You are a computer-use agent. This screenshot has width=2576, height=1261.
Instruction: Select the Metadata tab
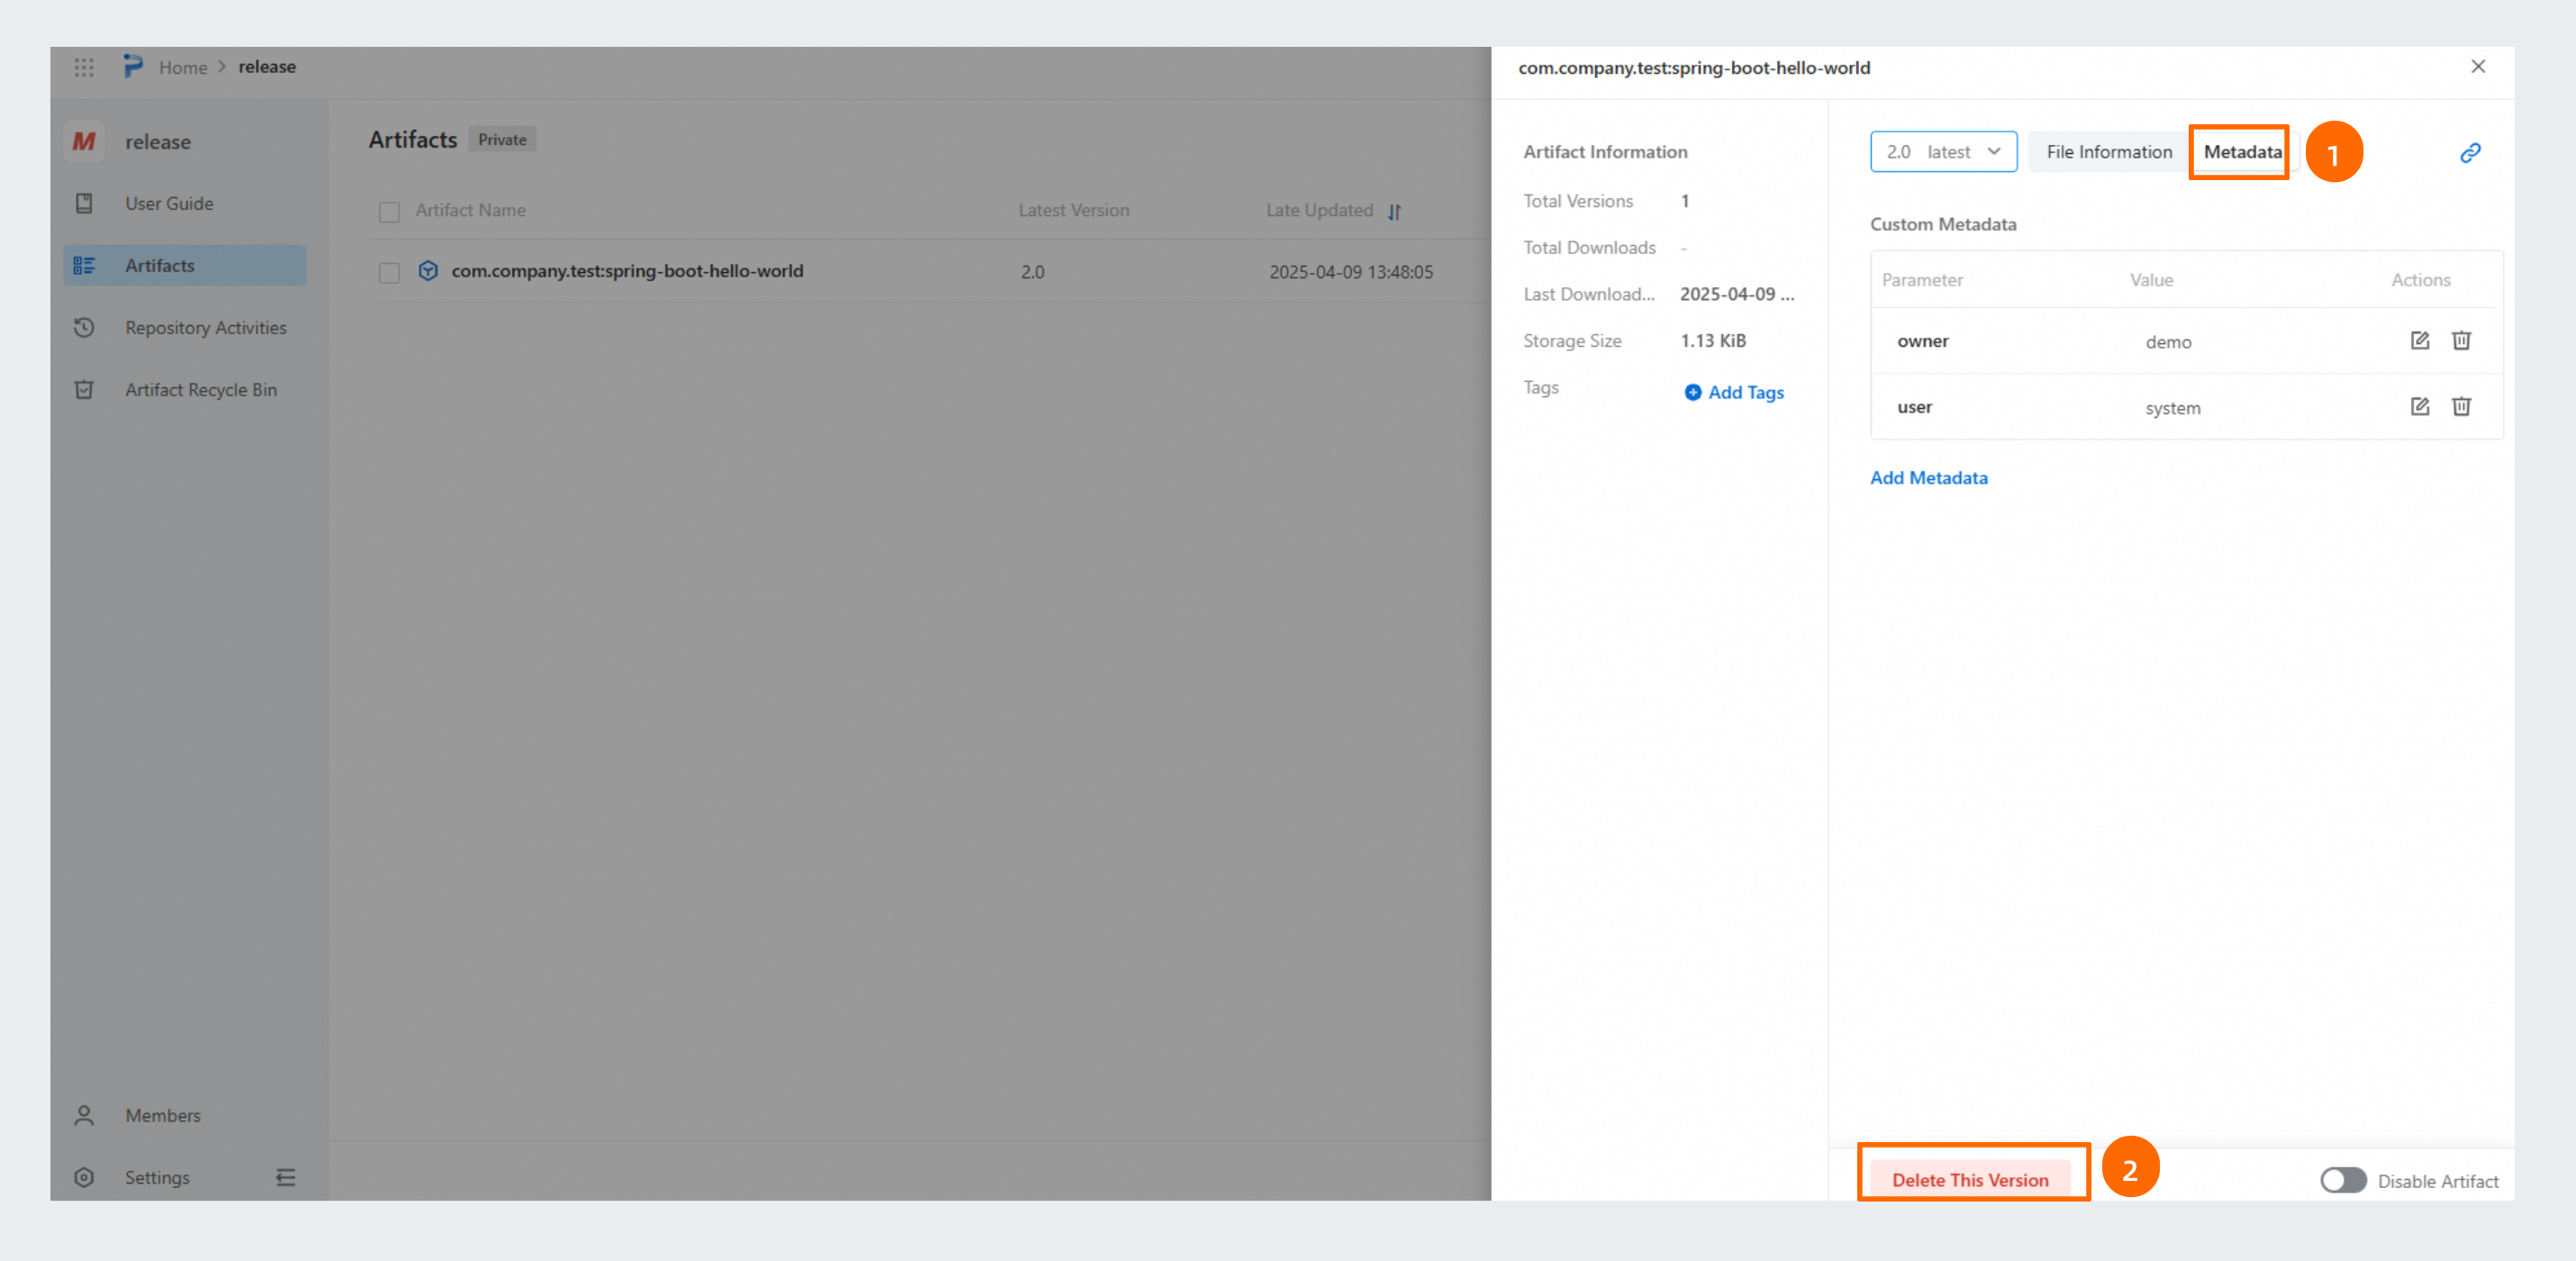point(2241,152)
